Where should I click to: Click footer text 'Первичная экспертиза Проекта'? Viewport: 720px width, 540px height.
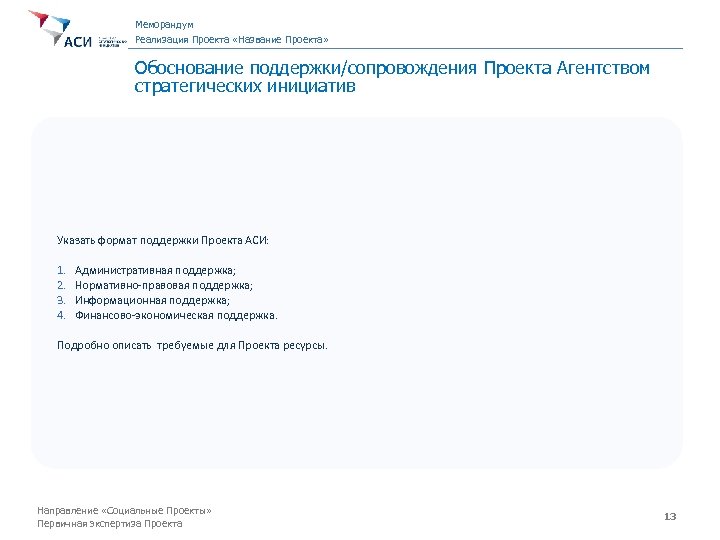110,523
